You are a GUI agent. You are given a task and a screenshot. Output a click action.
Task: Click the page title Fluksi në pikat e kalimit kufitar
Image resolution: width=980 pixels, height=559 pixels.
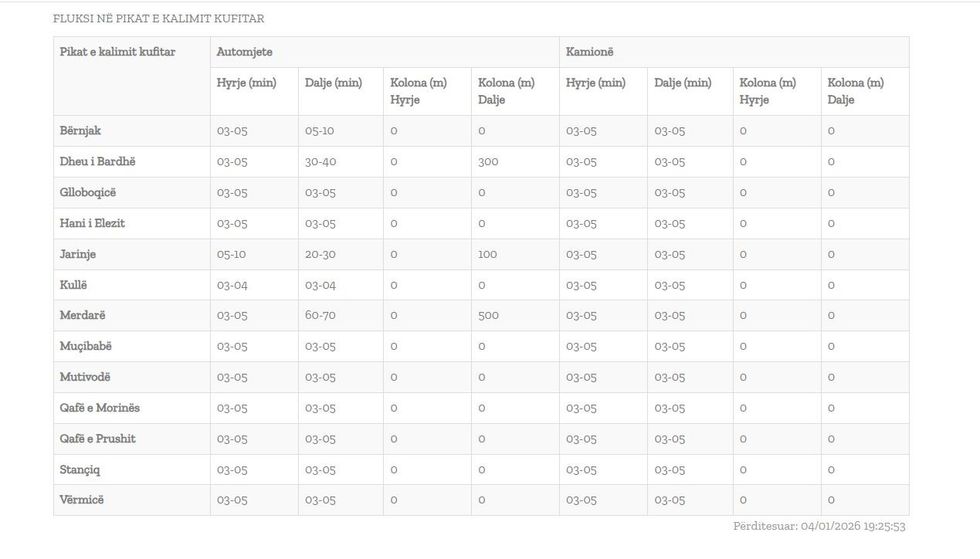click(x=158, y=19)
